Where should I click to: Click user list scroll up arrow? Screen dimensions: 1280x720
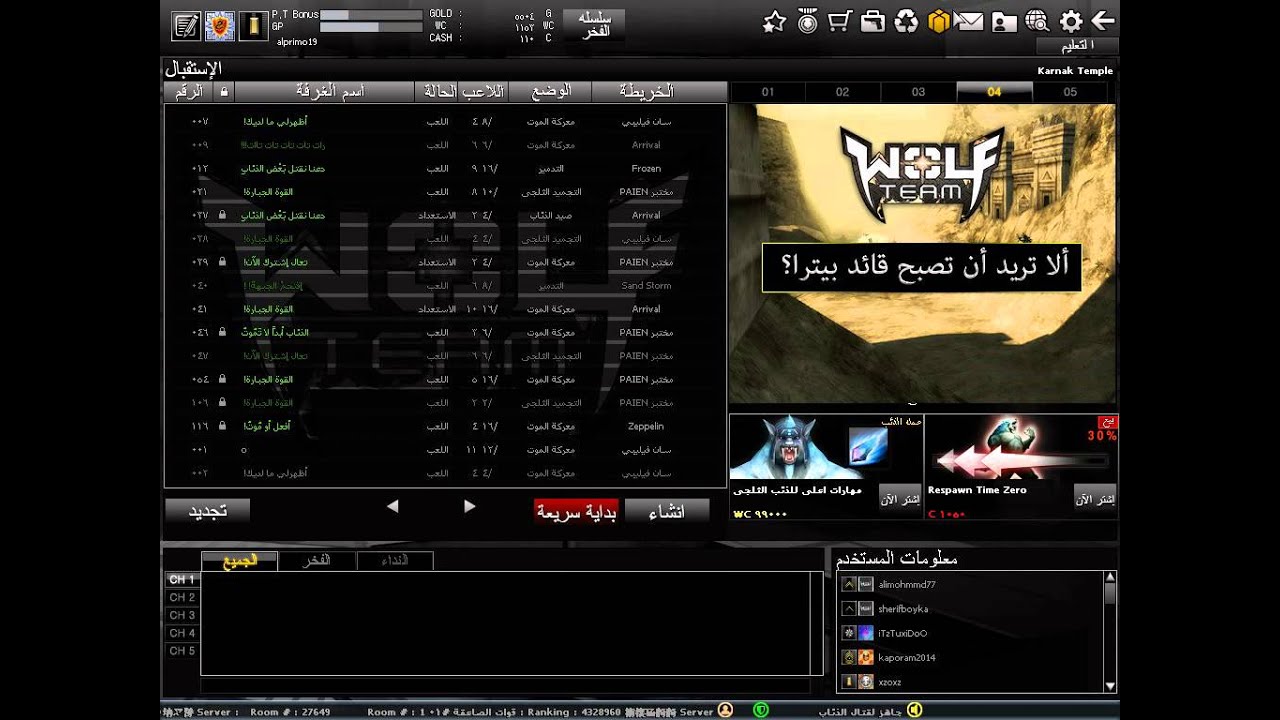(x=1110, y=577)
